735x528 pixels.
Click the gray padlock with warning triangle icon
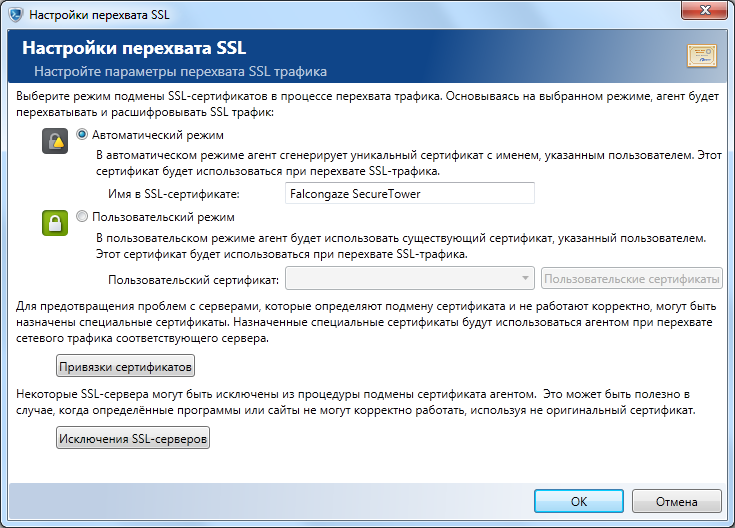click(55, 141)
